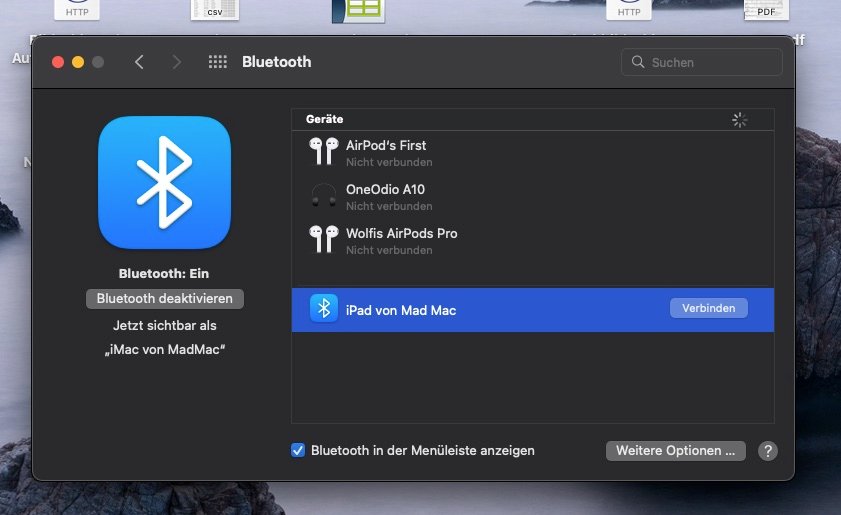The image size is (841, 515).
Task: Click the iPad von Mad Mac Bluetooth icon
Action: (x=323, y=309)
